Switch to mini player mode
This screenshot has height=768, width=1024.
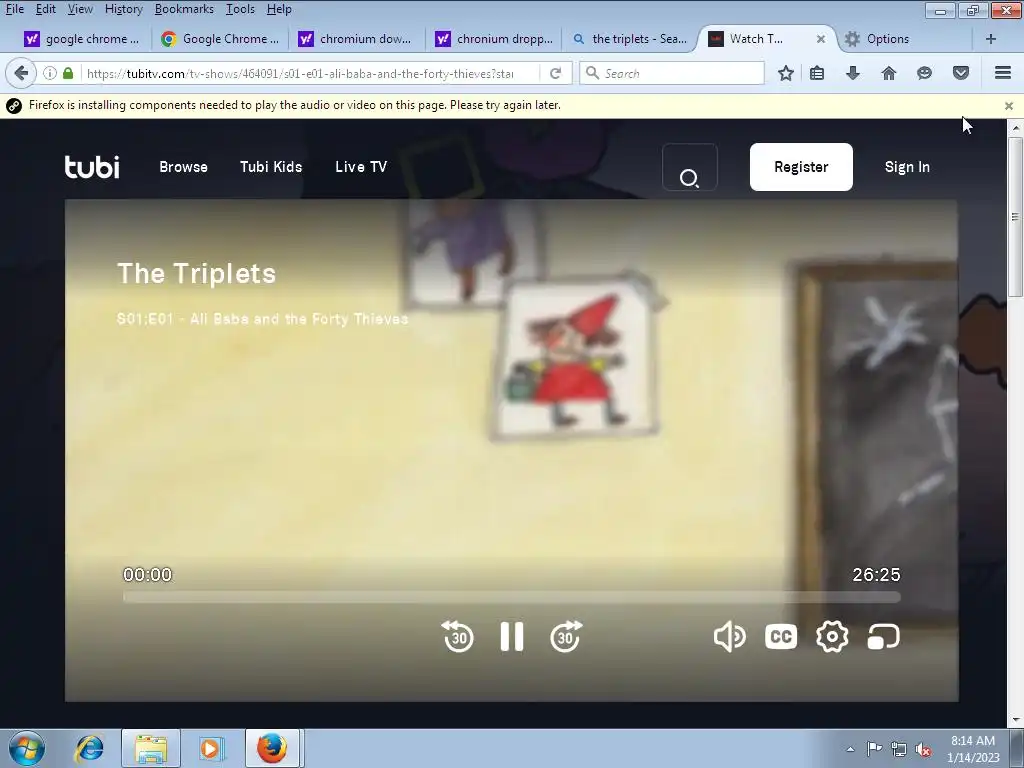pyautogui.click(x=884, y=636)
